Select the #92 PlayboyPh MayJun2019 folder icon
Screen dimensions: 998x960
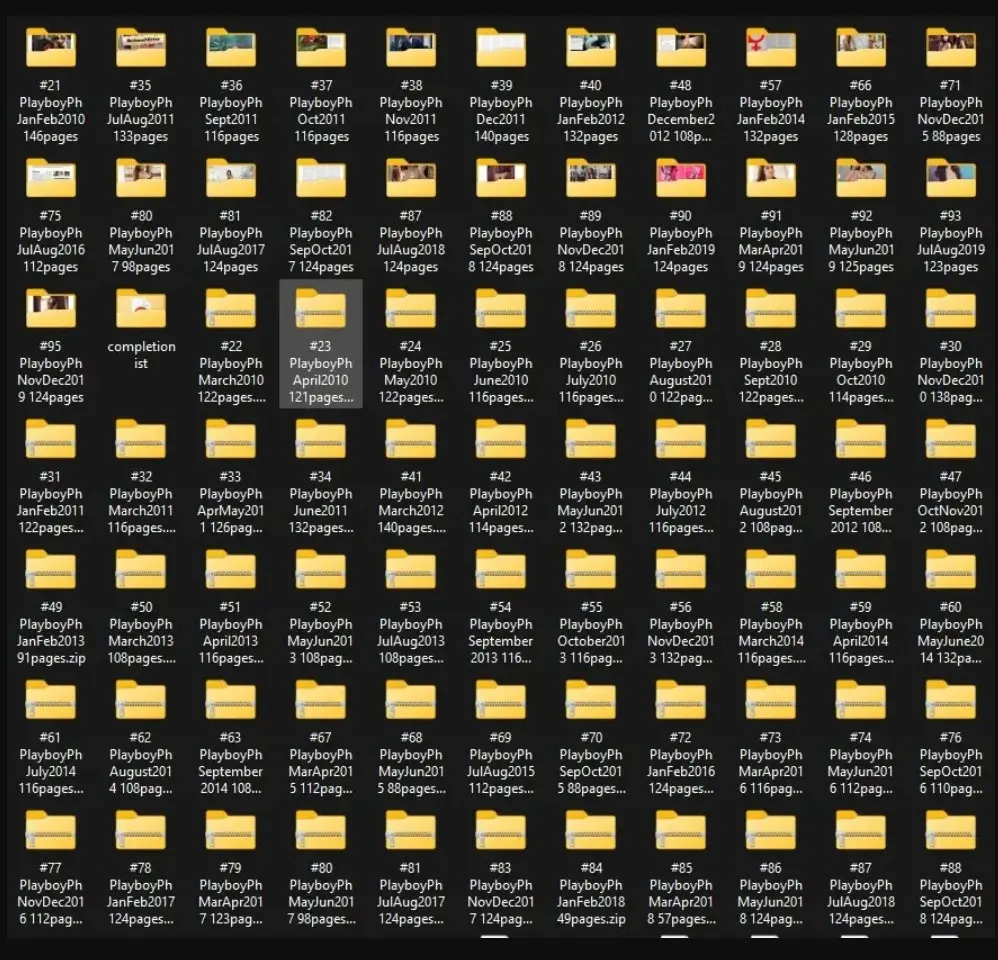(x=861, y=178)
